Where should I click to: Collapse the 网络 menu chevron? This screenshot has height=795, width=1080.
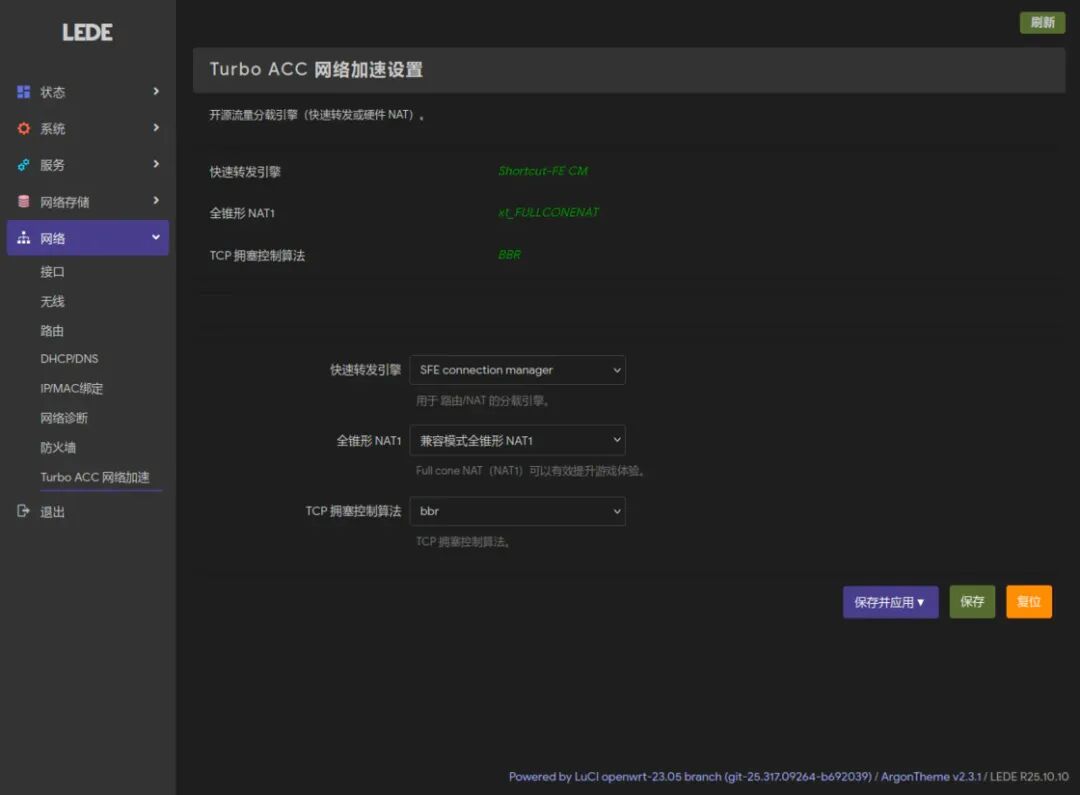coord(156,237)
